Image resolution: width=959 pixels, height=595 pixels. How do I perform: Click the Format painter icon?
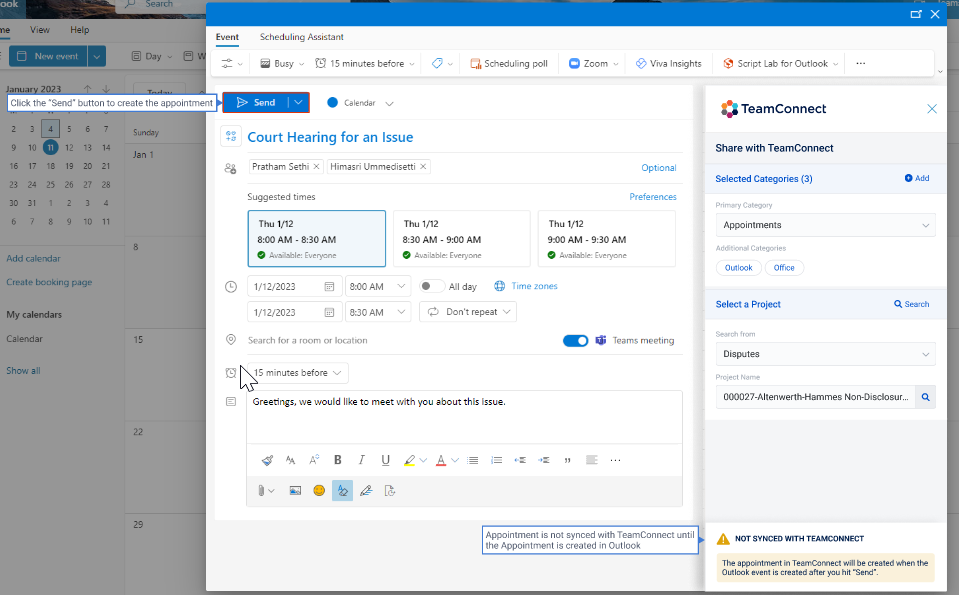coord(267,460)
